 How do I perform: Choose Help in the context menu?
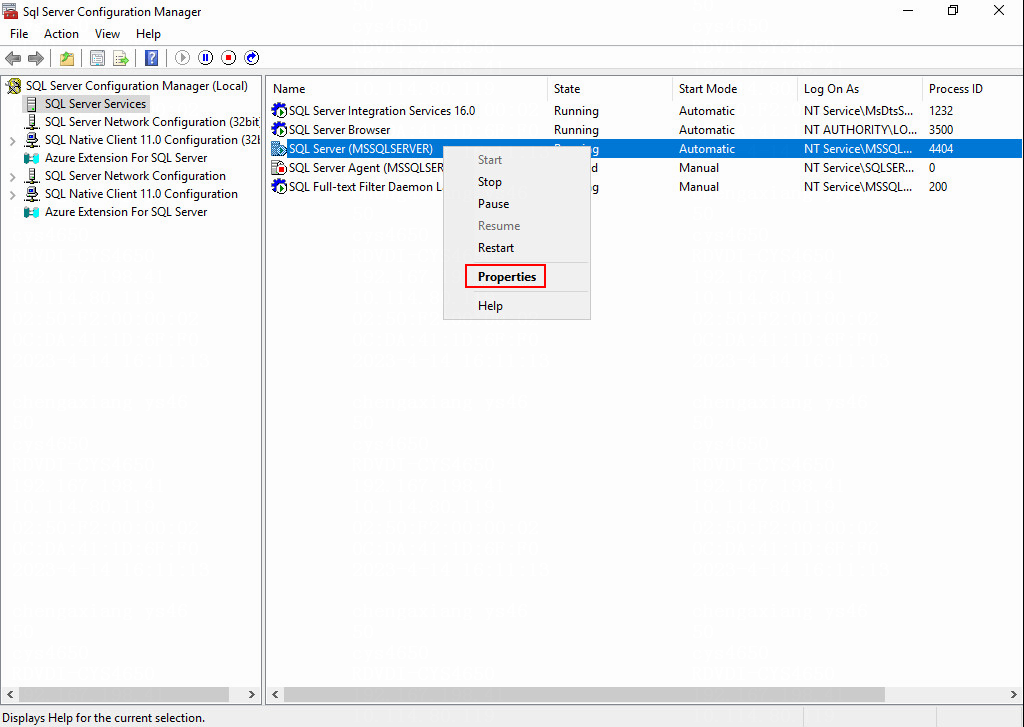pyautogui.click(x=517, y=306)
